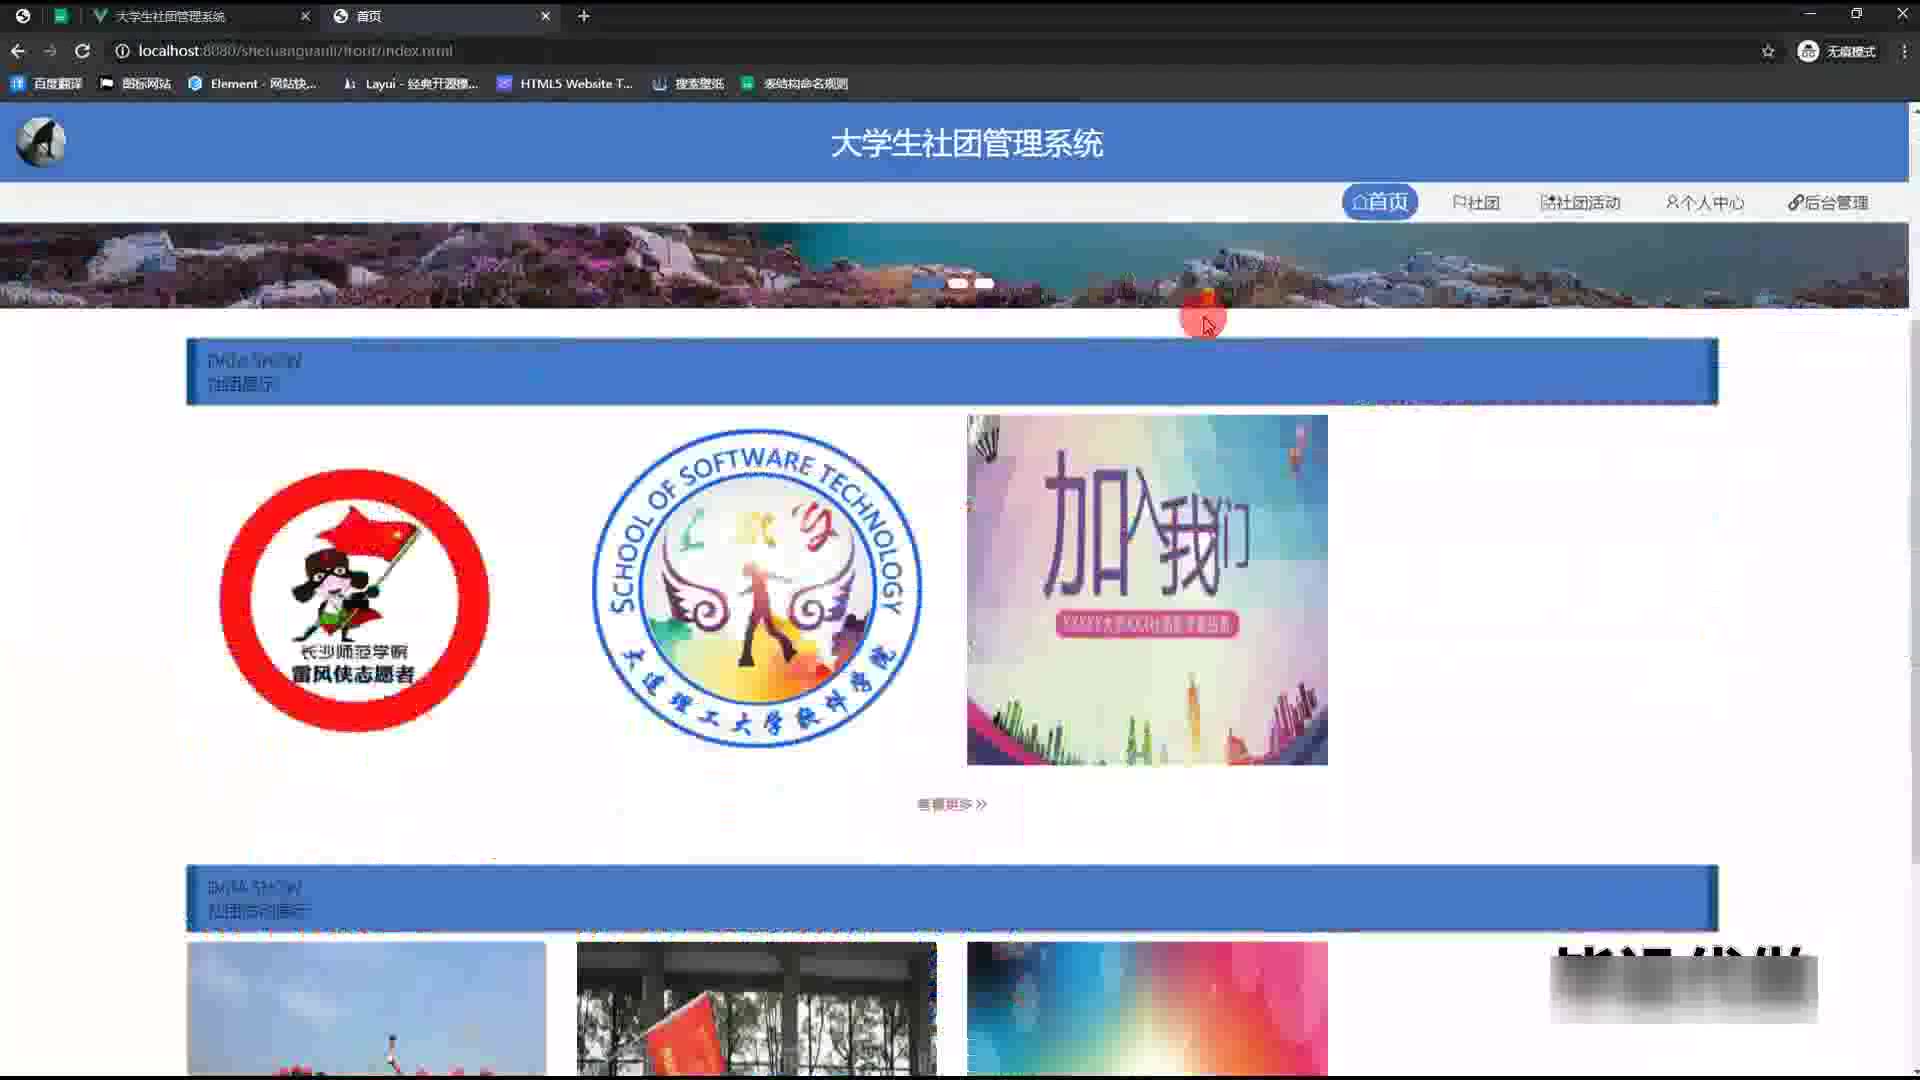
Task: Select the second carousel indicator dot
Action: click(x=958, y=284)
